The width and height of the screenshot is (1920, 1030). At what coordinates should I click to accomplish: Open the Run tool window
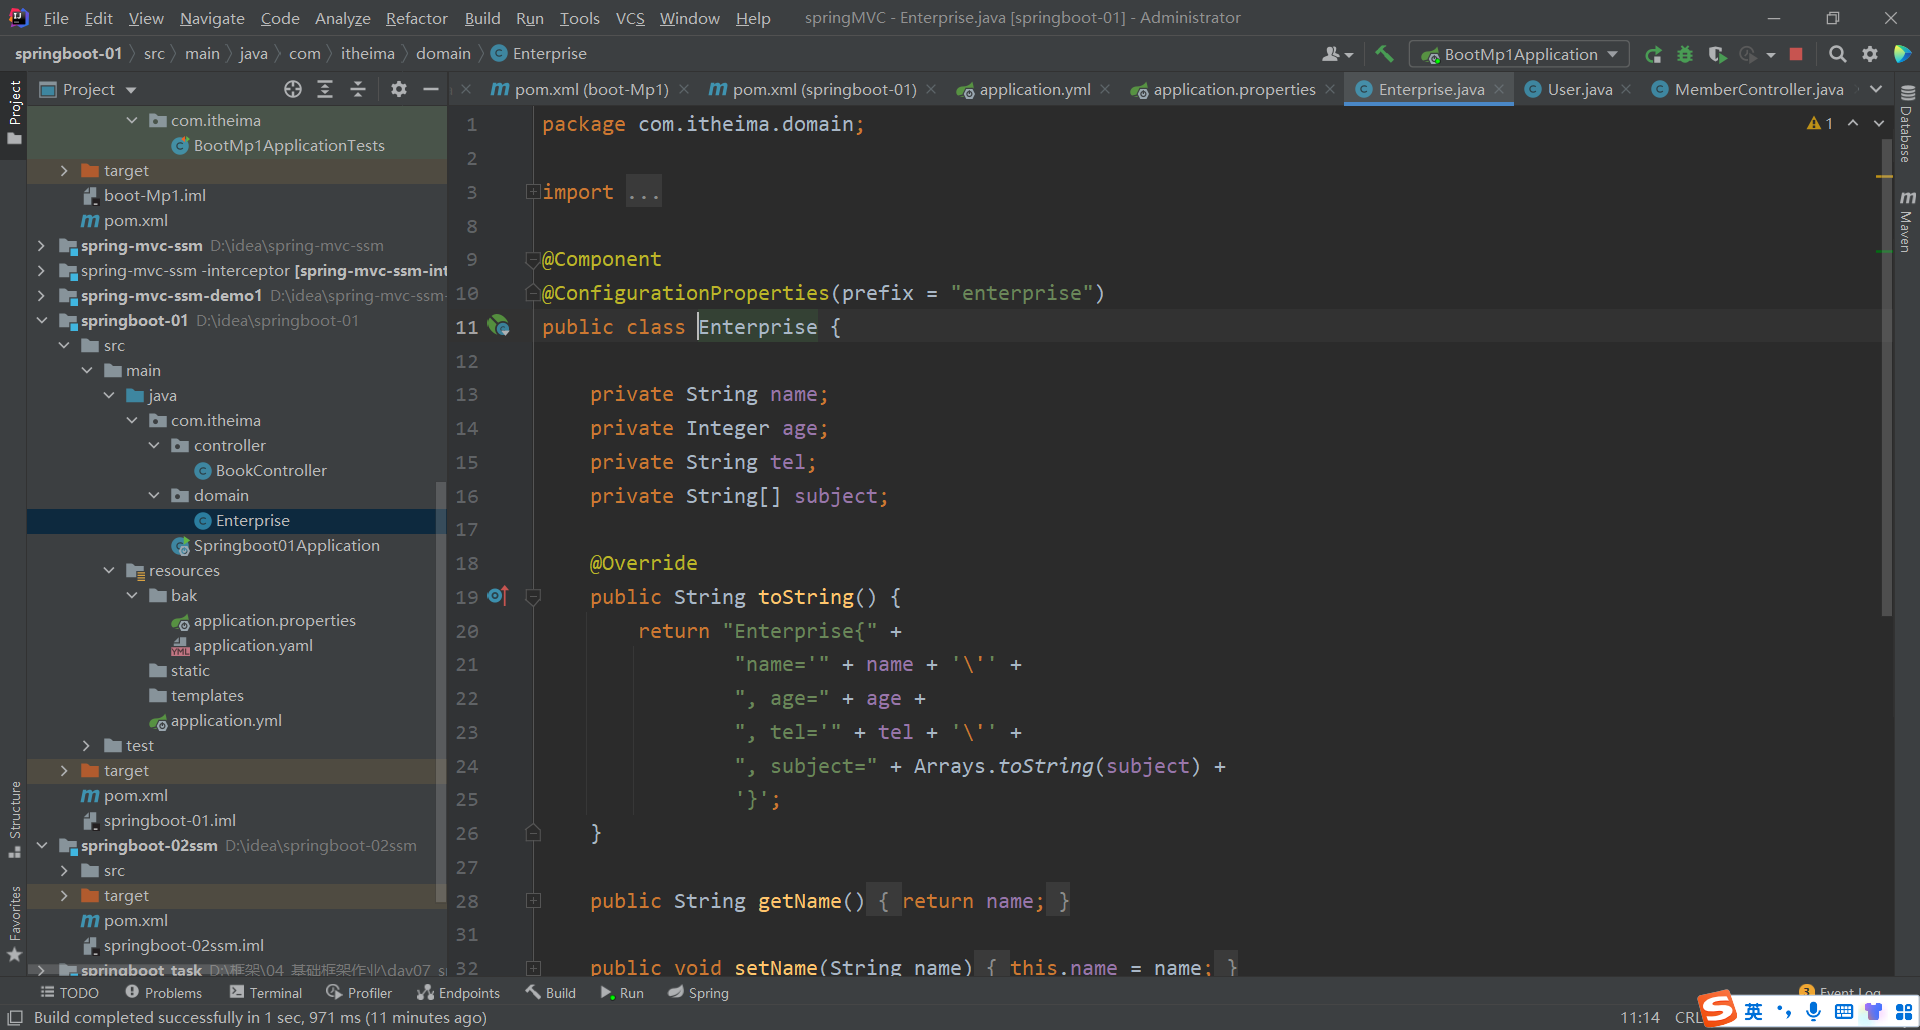(x=622, y=993)
